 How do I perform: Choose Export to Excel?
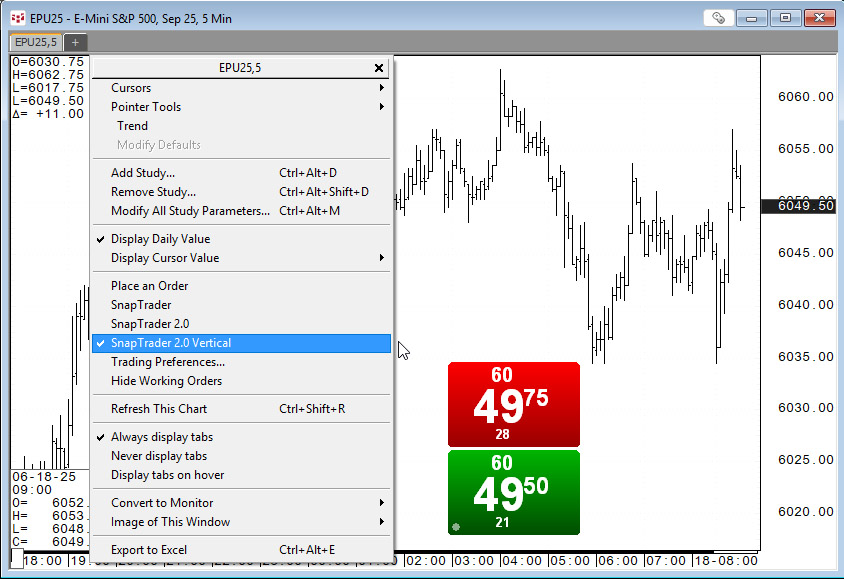click(x=242, y=550)
